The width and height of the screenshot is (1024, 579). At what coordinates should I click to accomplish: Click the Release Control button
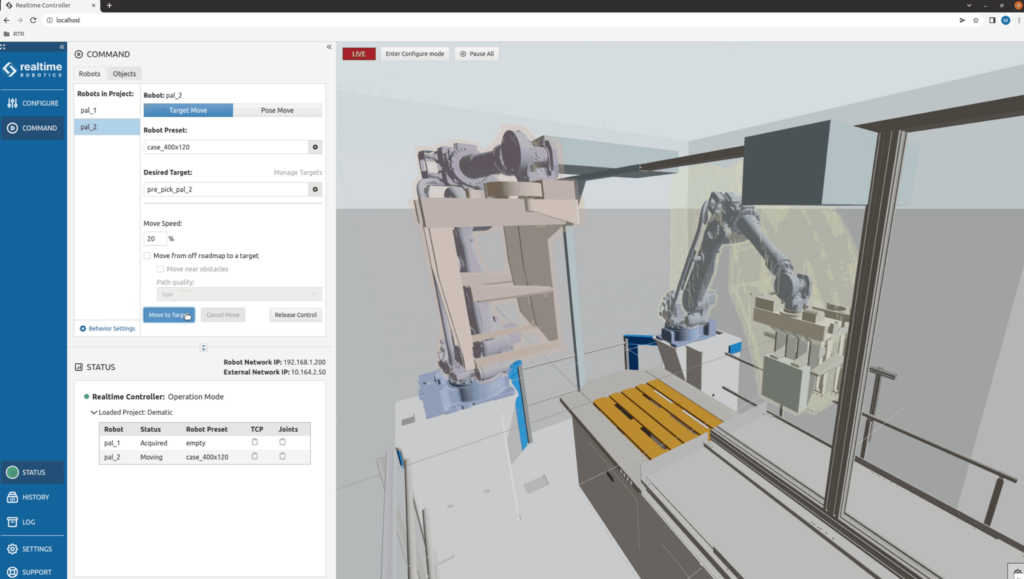[x=295, y=315]
